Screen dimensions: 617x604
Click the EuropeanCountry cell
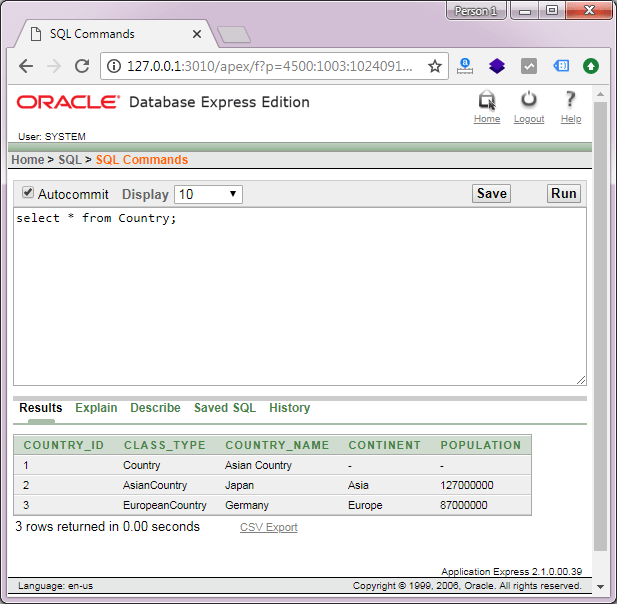[164, 505]
